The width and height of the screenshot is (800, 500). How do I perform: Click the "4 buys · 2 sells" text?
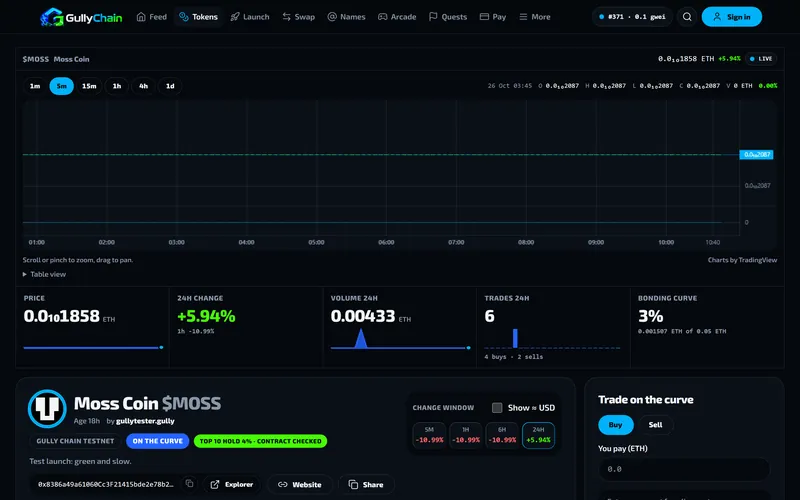click(513, 357)
